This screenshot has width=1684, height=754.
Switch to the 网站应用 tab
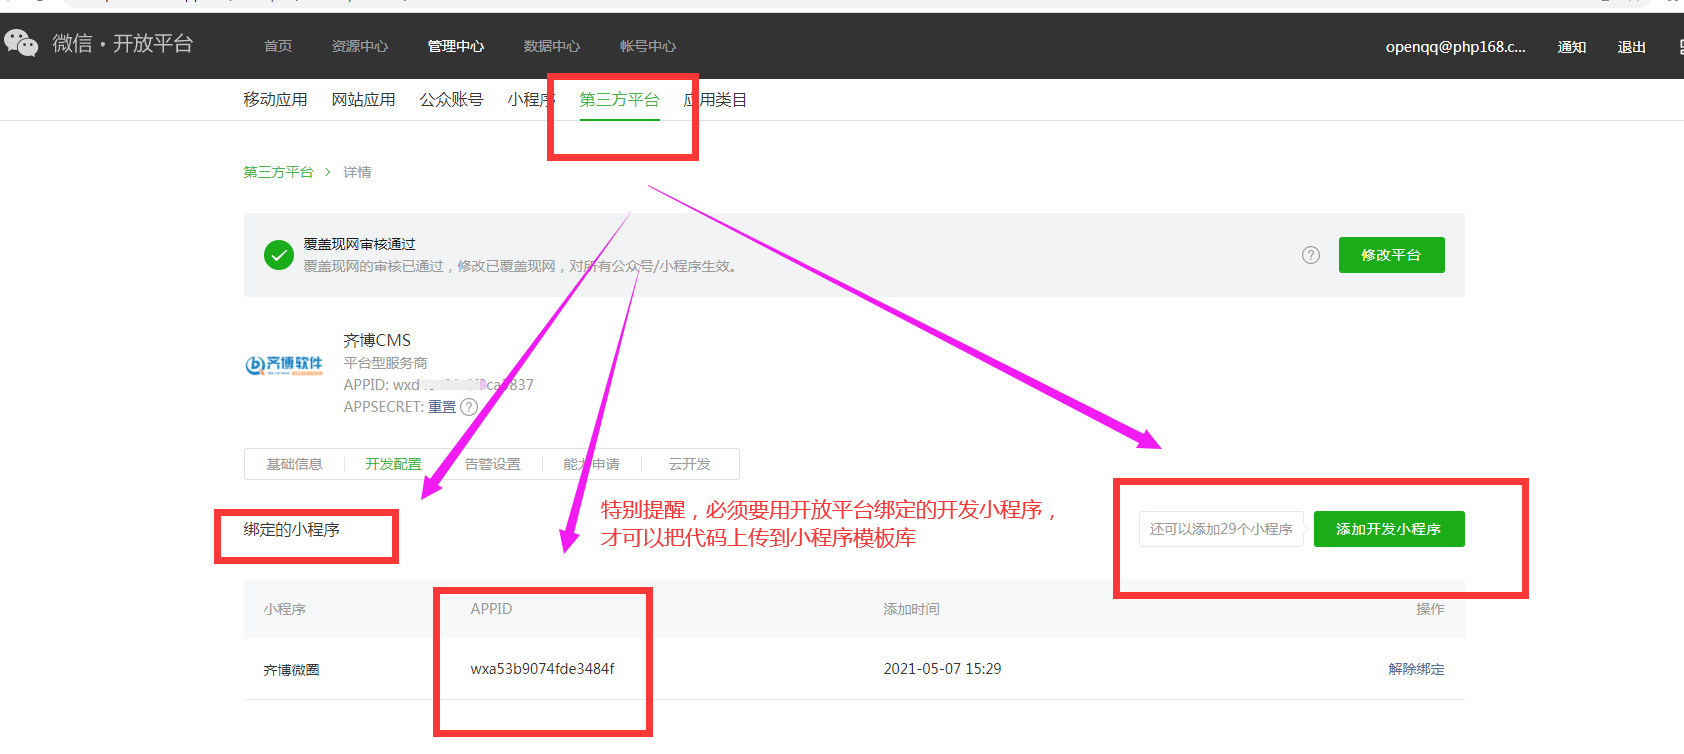pos(363,100)
